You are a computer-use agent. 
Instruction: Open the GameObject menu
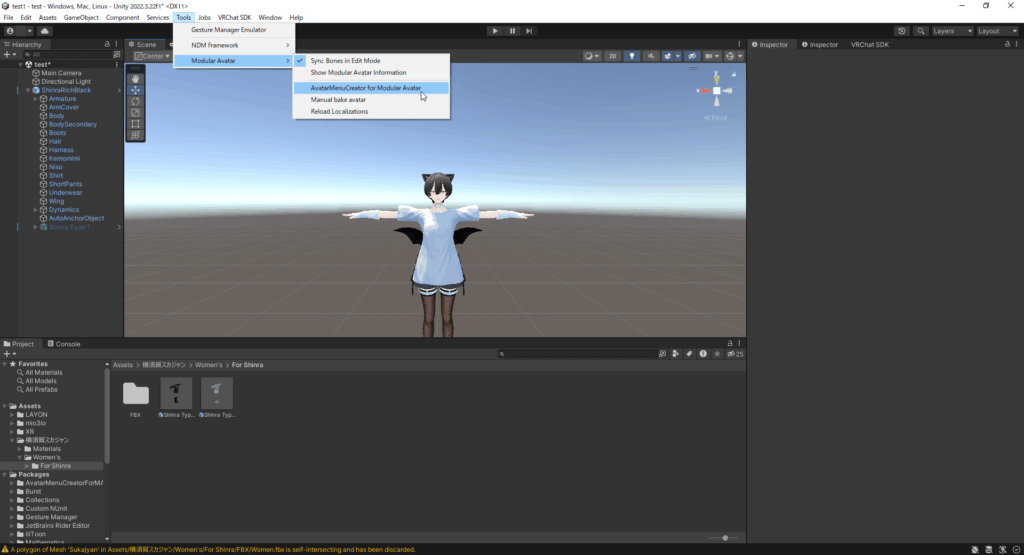(81, 18)
